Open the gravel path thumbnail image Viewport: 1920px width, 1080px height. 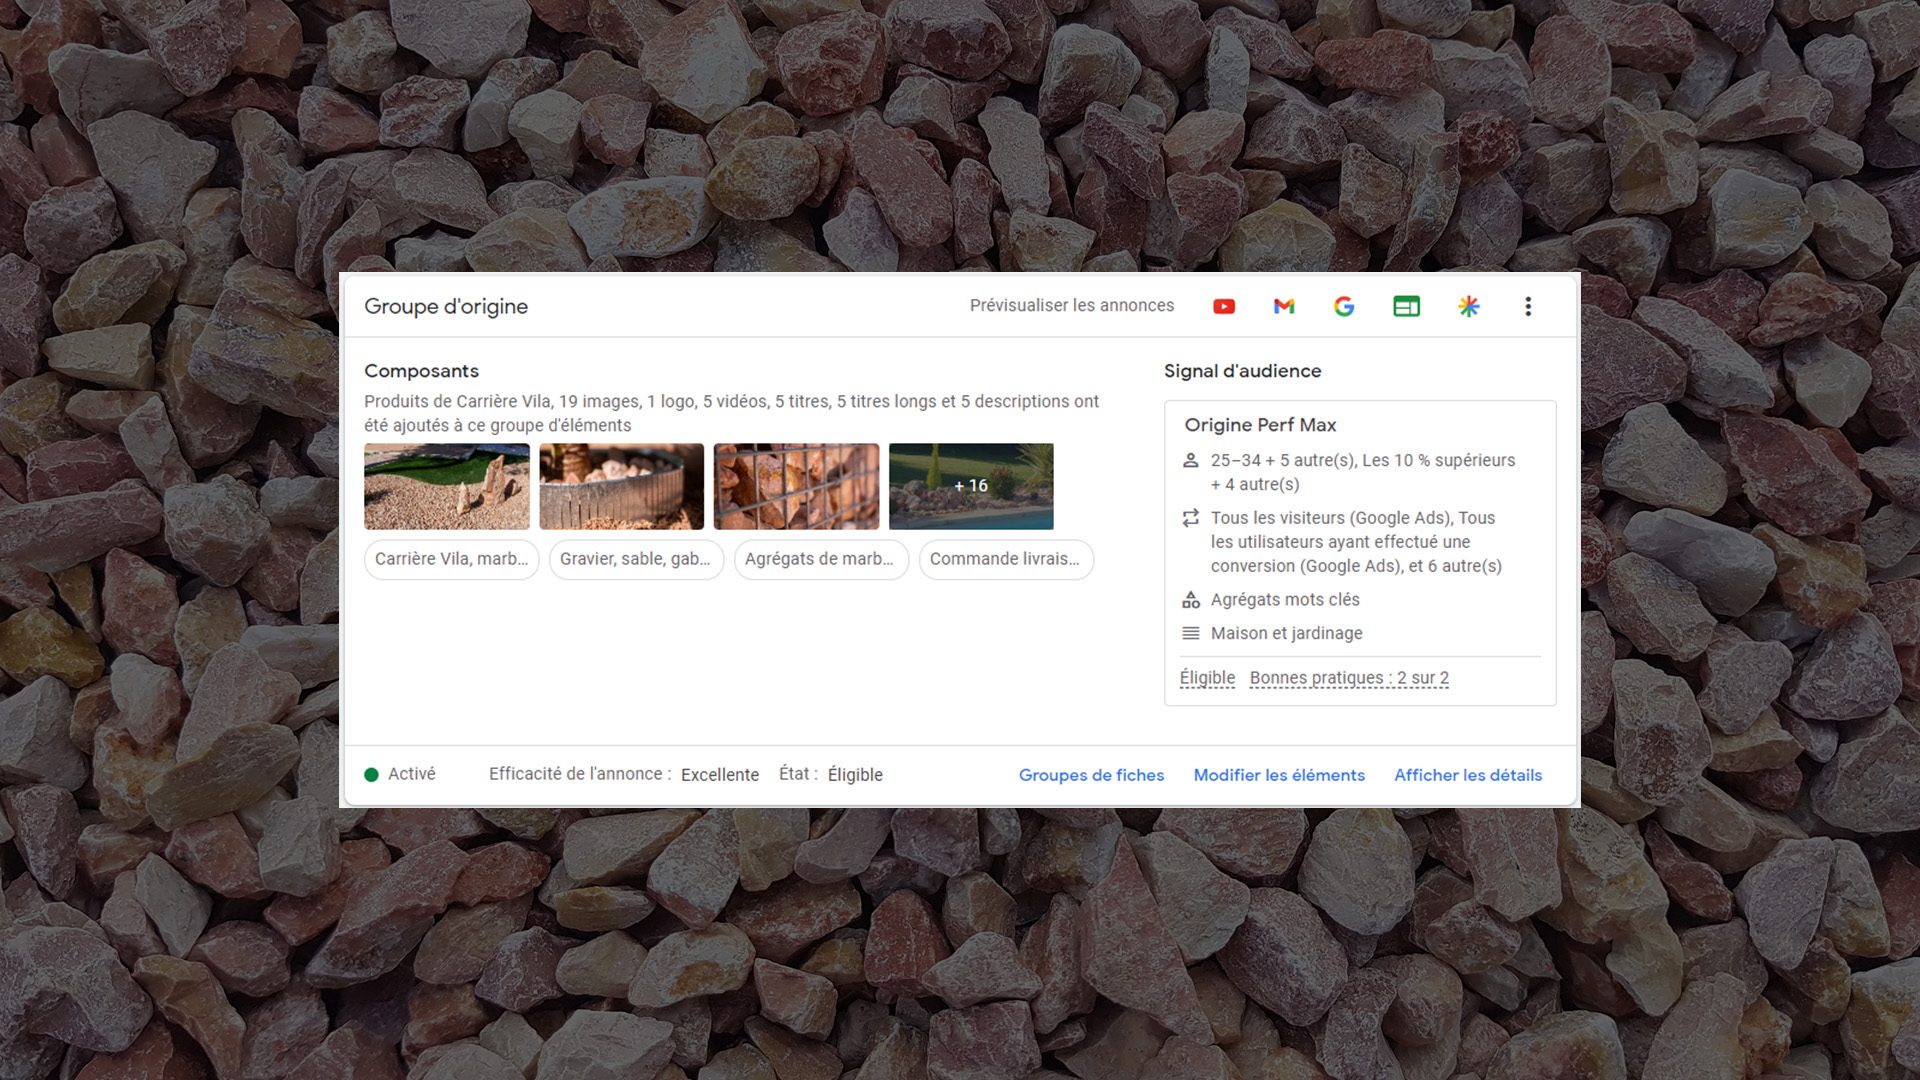447,487
